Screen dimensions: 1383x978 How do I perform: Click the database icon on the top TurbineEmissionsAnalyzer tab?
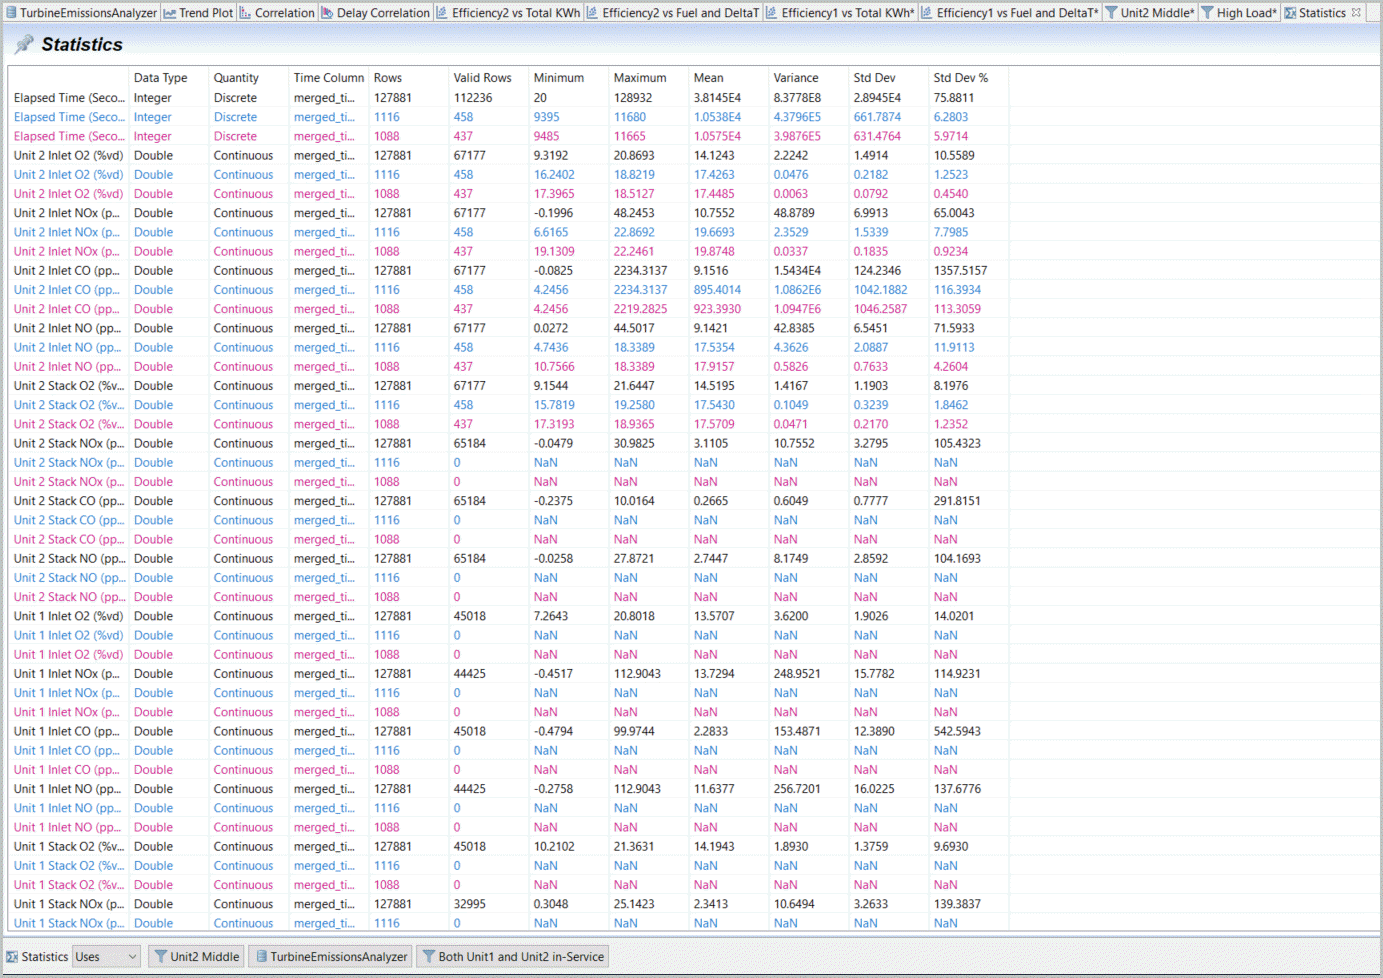[x=11, y=13]
